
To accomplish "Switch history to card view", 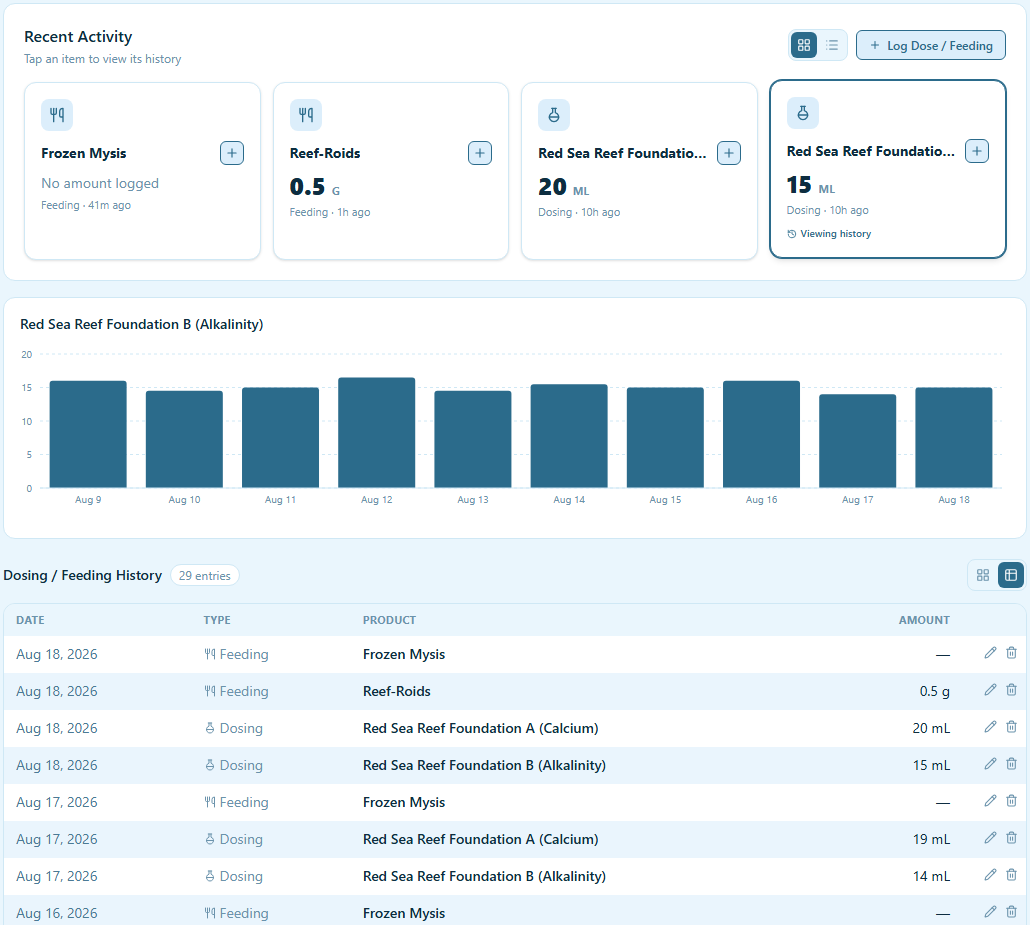I will 983,575.
